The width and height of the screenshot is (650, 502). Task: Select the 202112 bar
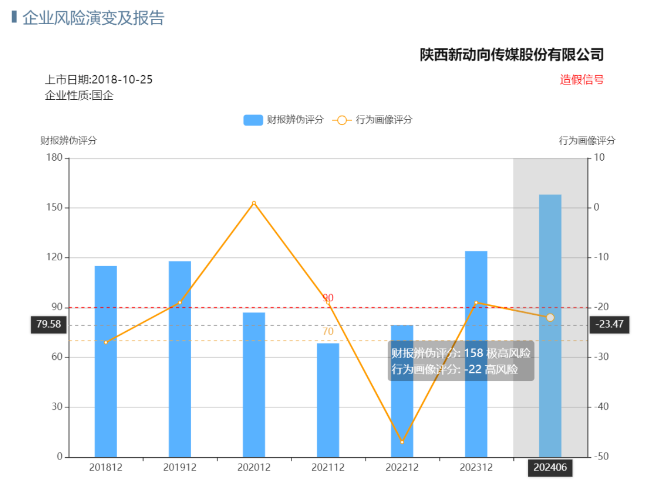tap(328, 400)
